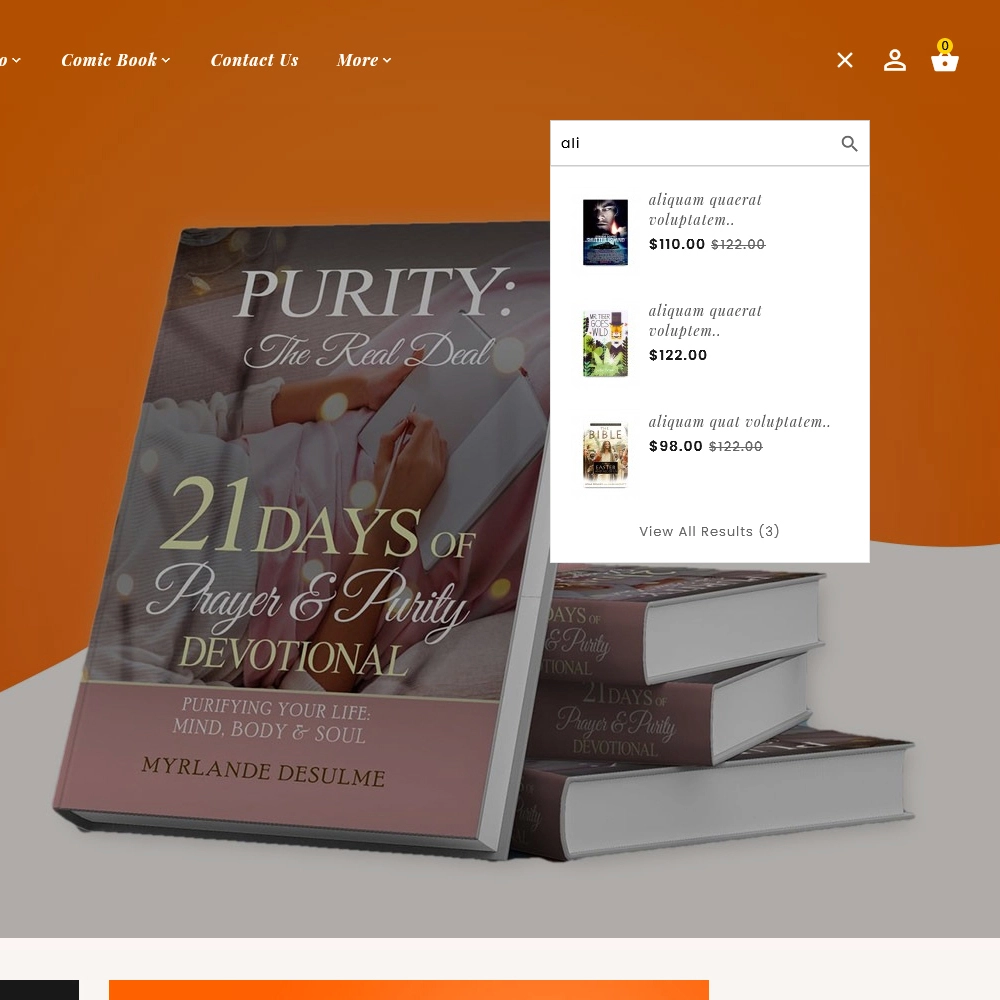Open the shopping basket icon
Viewport: 1000px width, 1000px height.
(945, 61)
